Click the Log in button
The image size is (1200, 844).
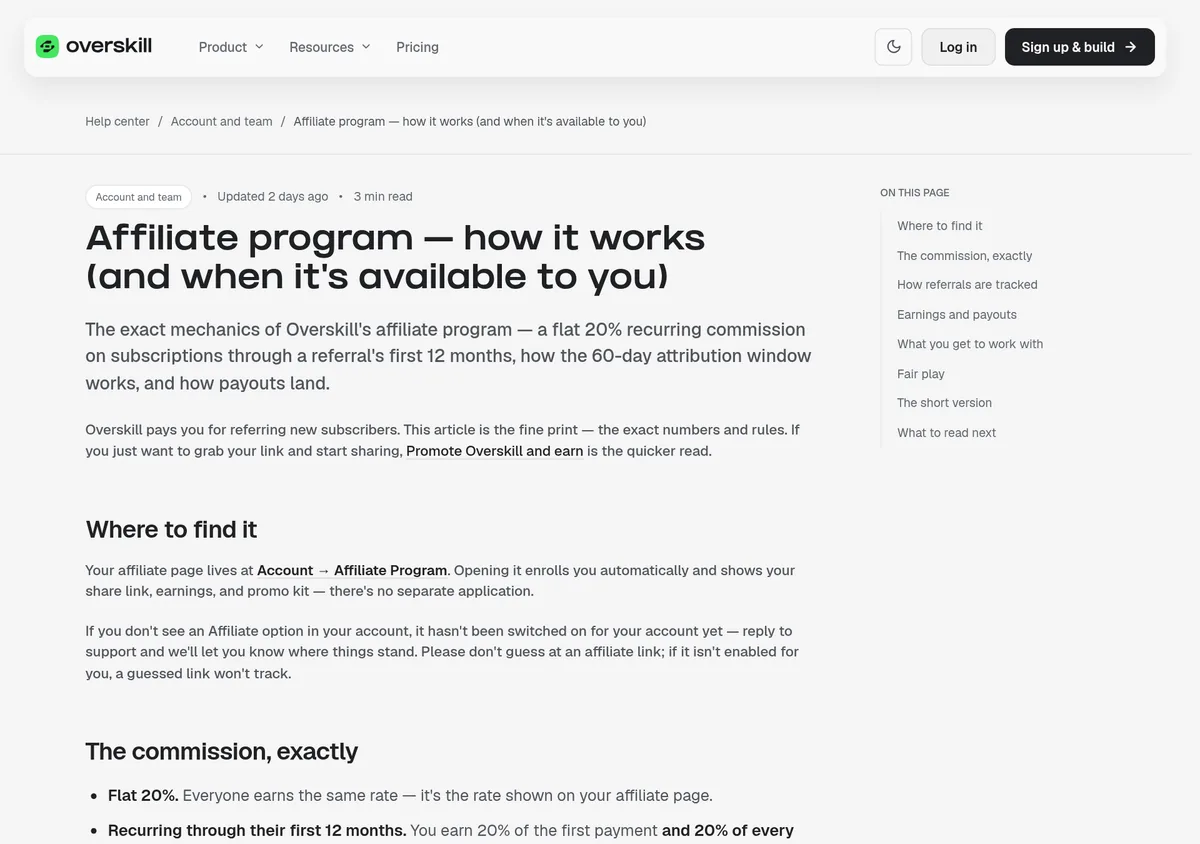coord(958,47)
